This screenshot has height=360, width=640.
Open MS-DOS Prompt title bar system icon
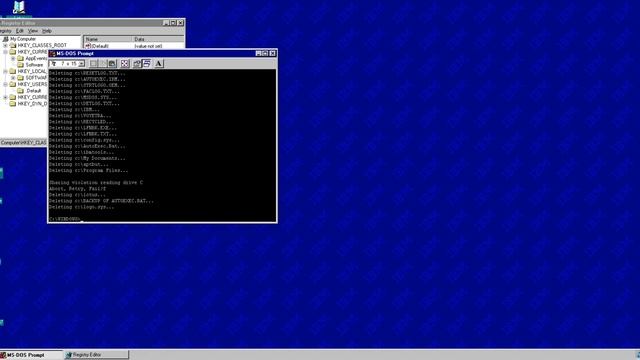click(52, 53)
